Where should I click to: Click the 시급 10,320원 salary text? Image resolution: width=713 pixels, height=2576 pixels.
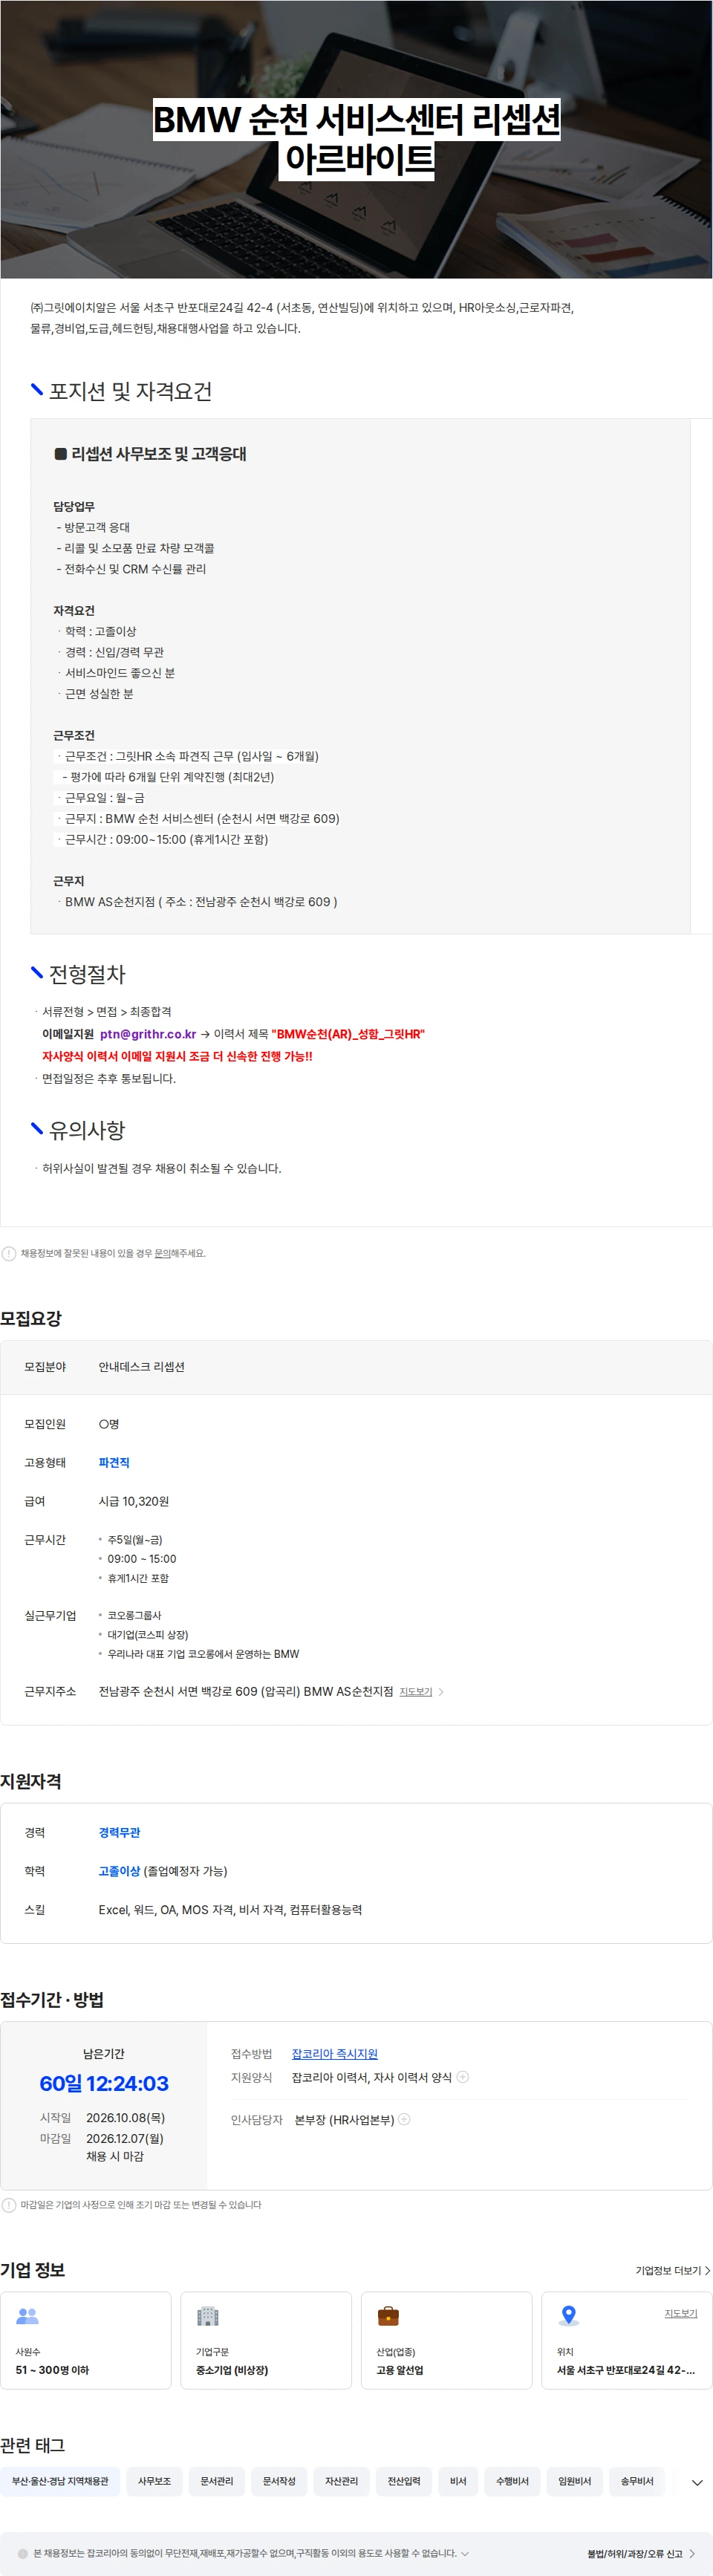pos(133,1501)
